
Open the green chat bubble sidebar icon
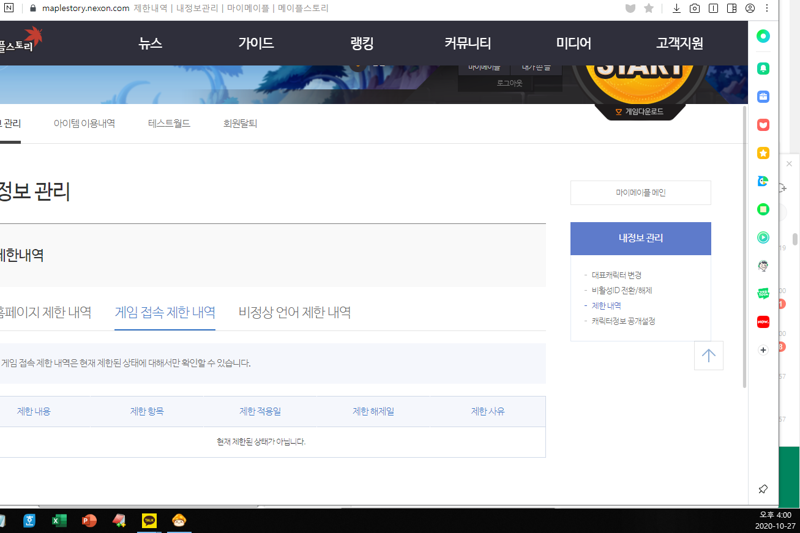[763, 294]
